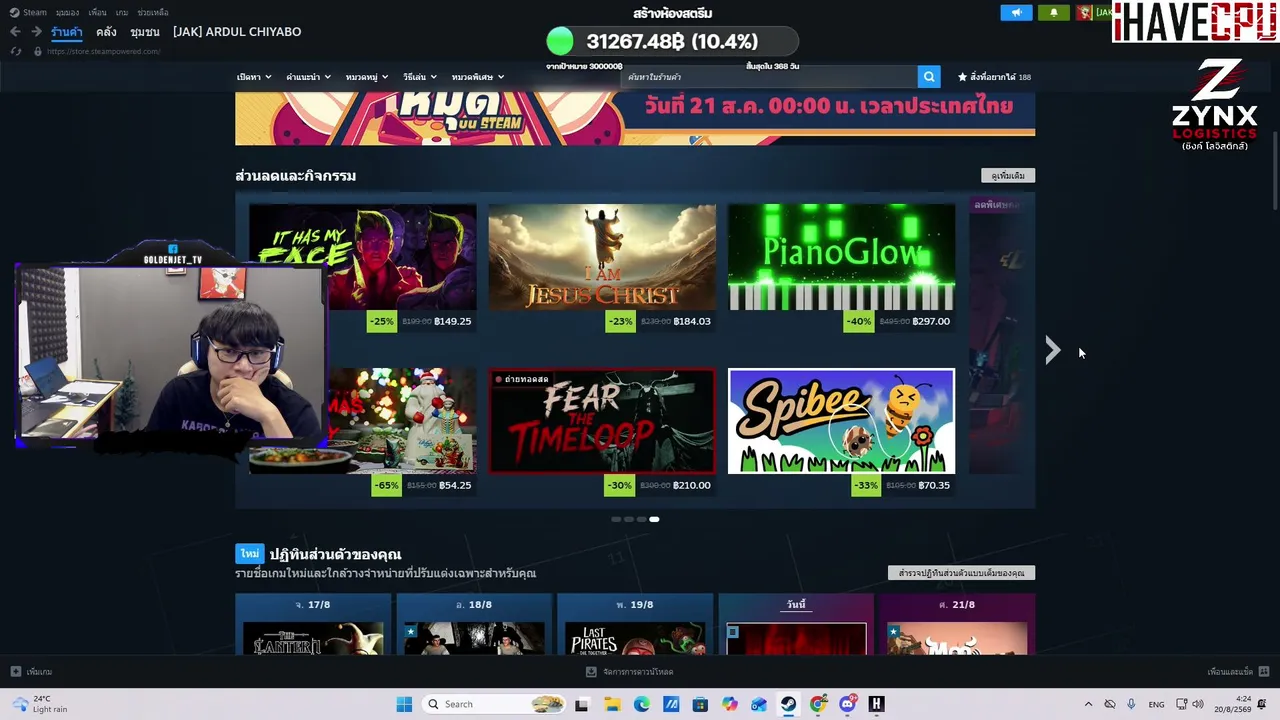Image resolution: width=1280 pixels, height=720 pixels.
Task: Launch File Explorer from taskbar
Action: (x=612, y=704)
